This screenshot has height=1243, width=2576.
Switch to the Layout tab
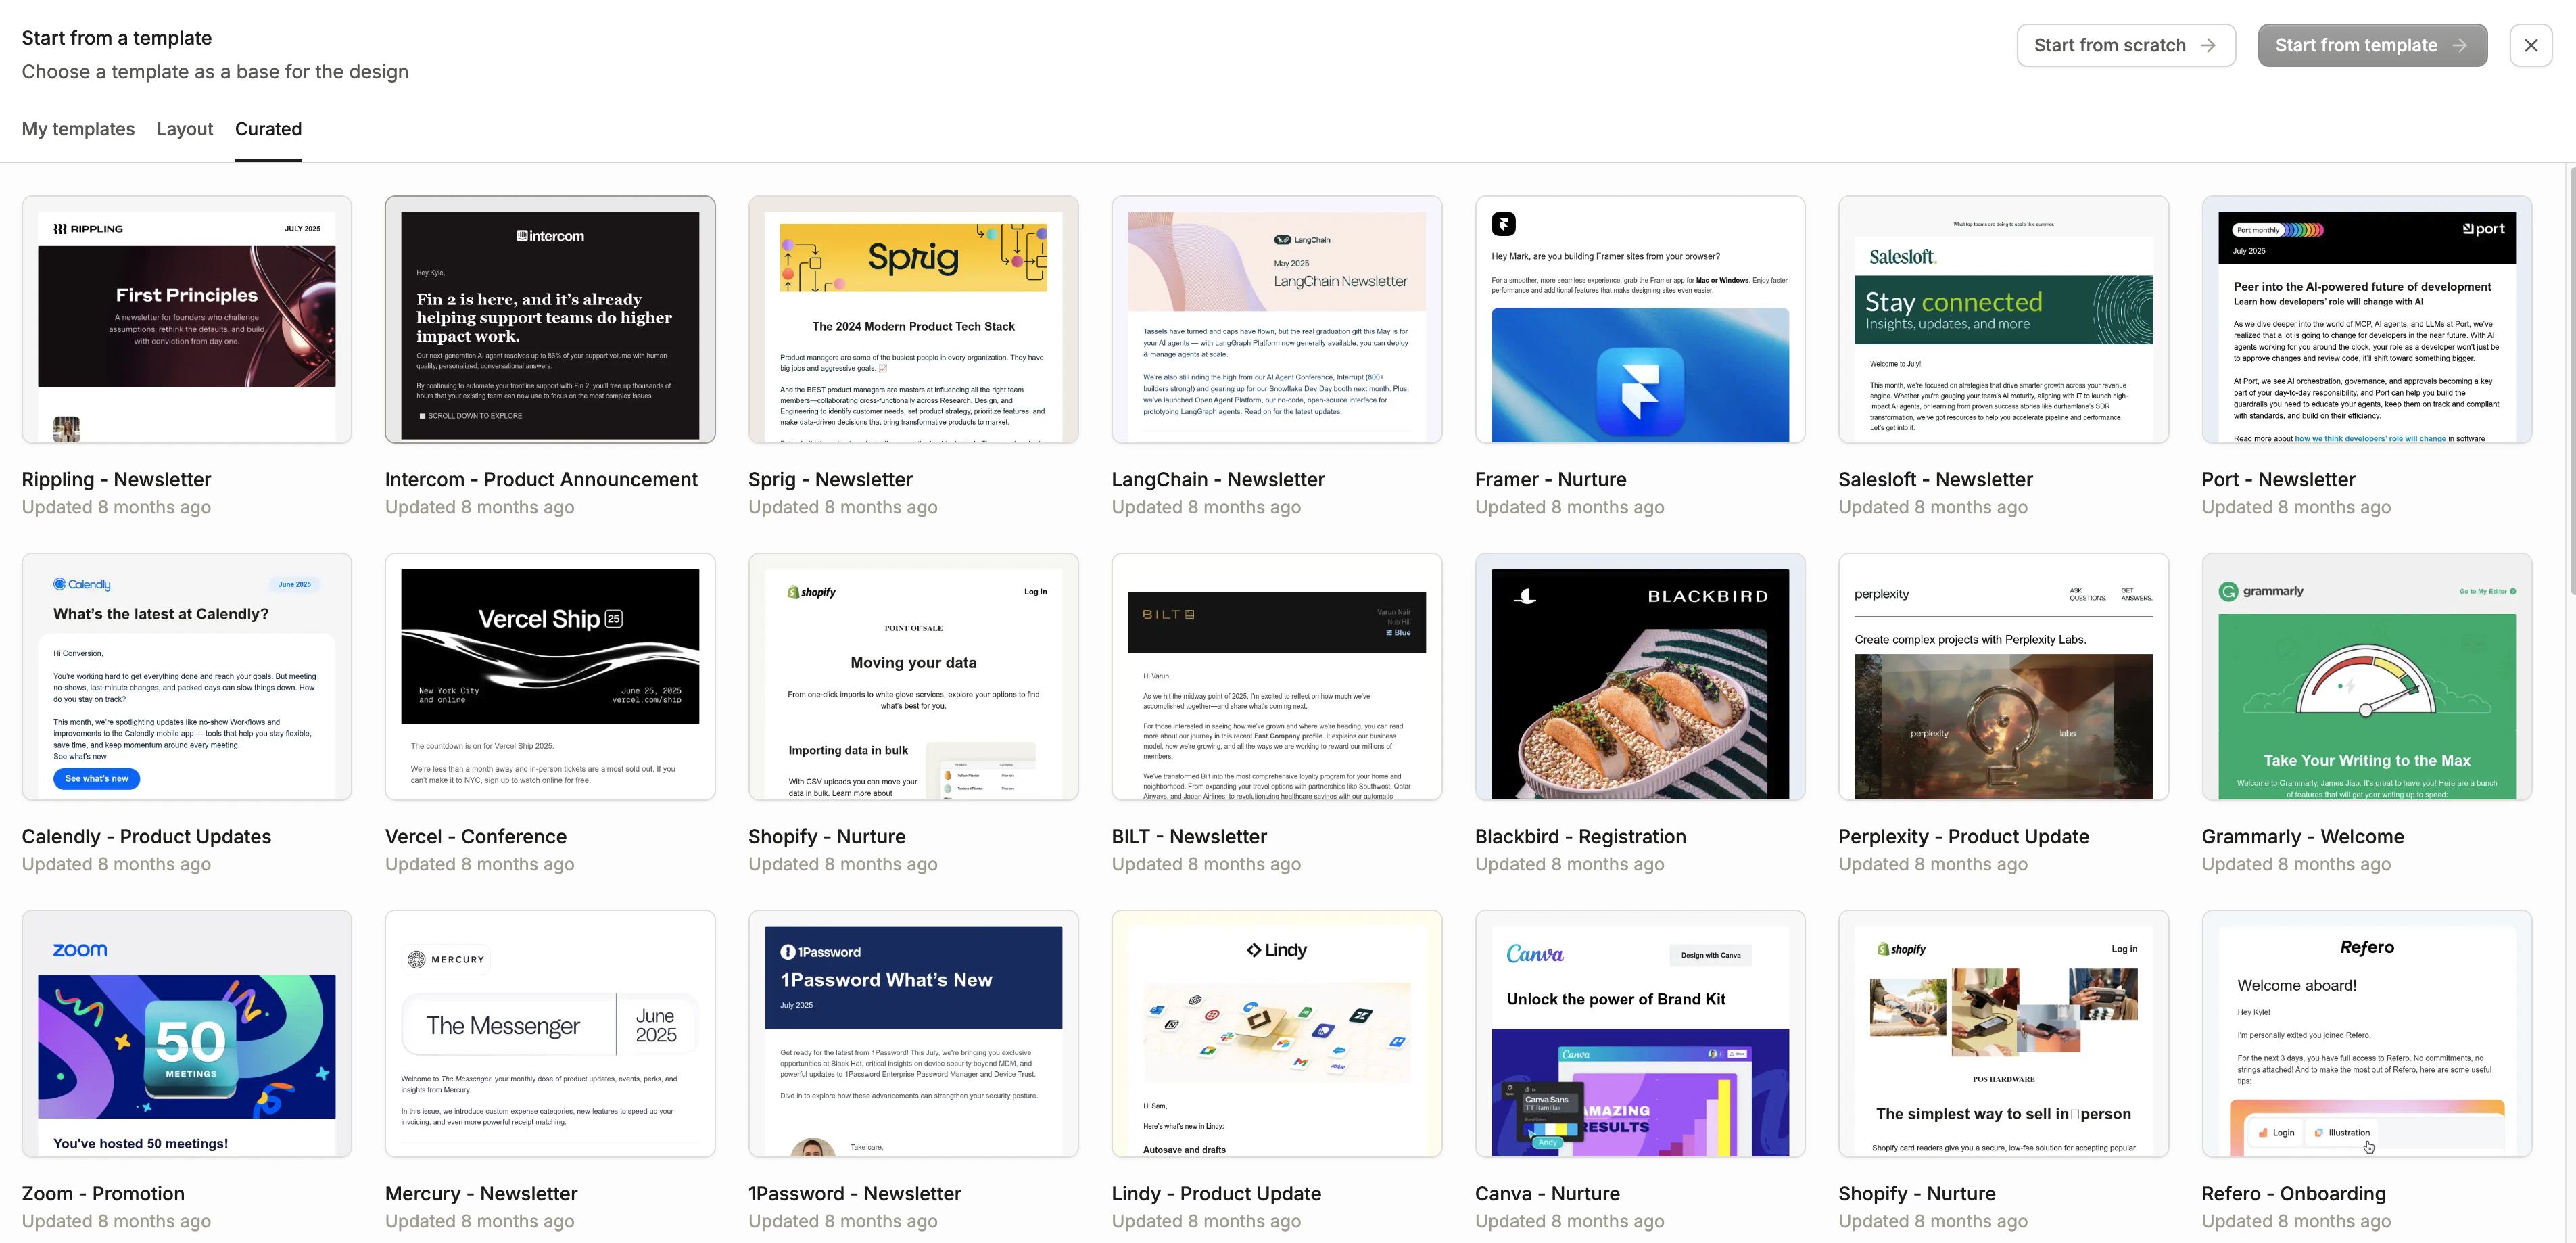[x=185, y=129]
